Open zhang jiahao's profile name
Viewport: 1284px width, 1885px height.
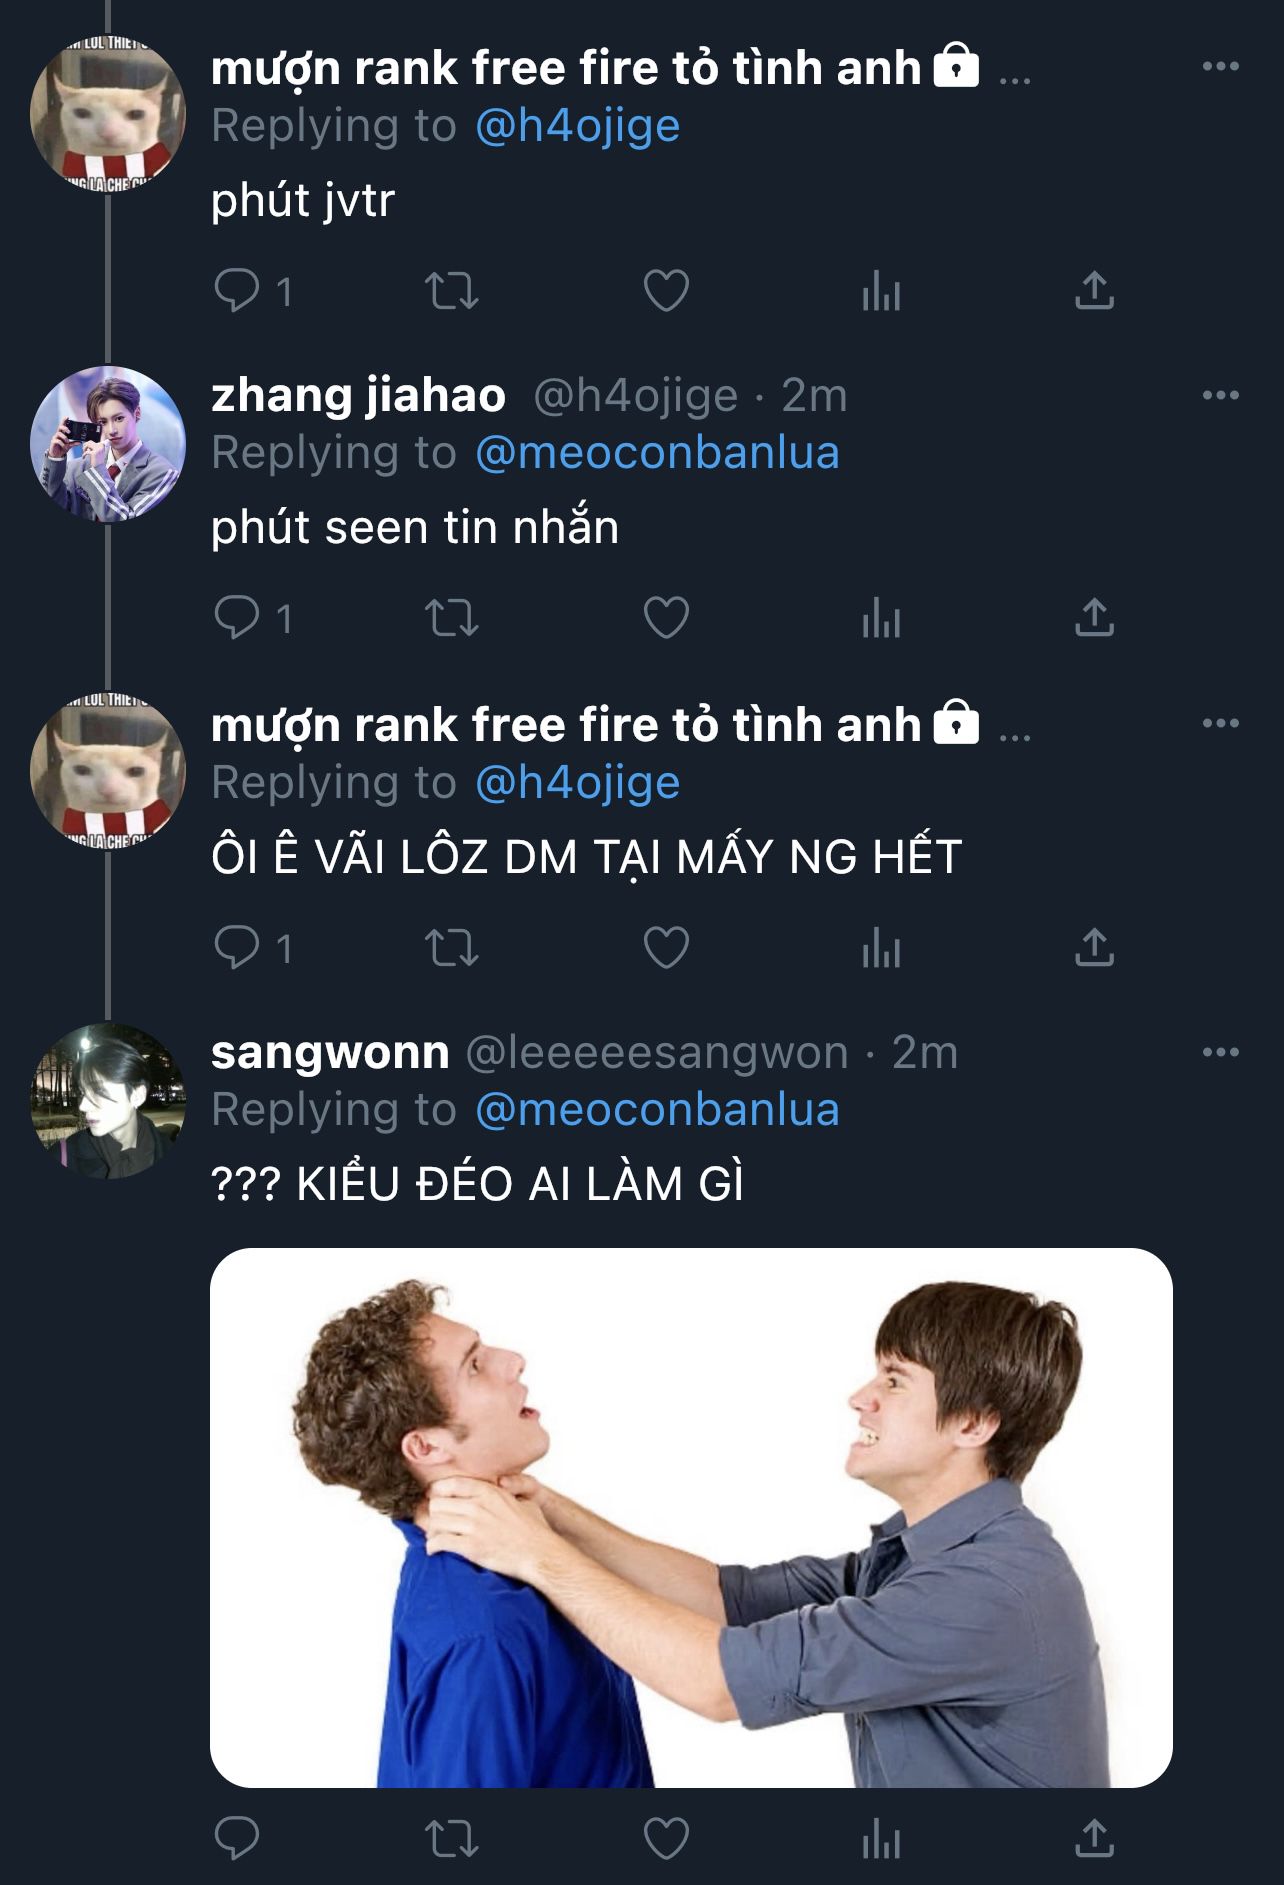pos(359,395)
